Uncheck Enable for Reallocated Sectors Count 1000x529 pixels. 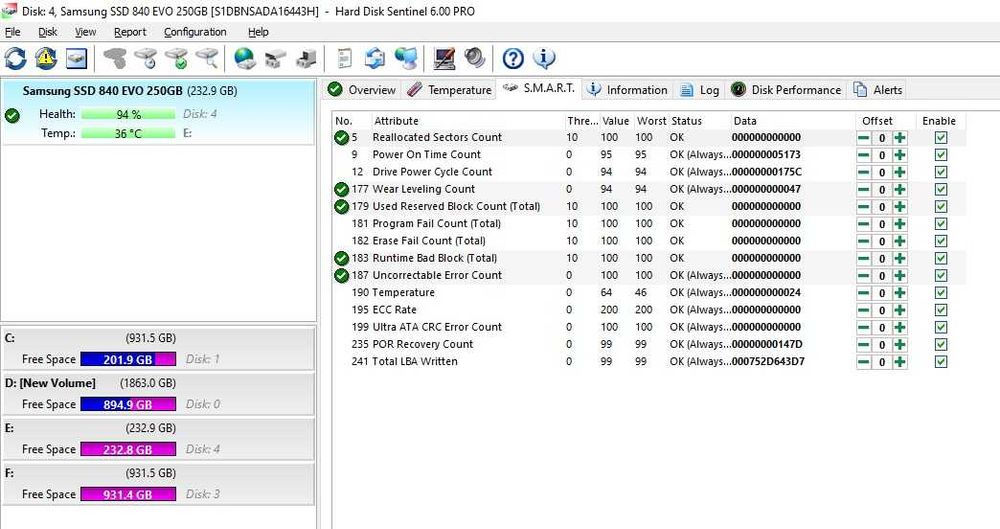point(941,138)
